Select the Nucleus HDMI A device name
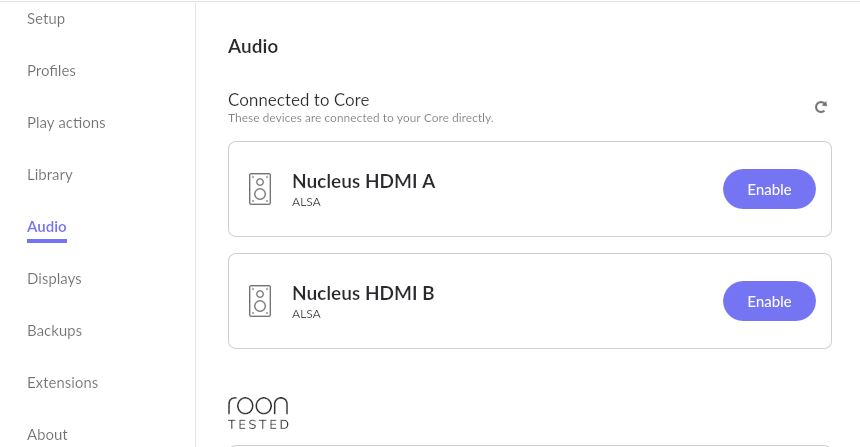 [364, 181]
